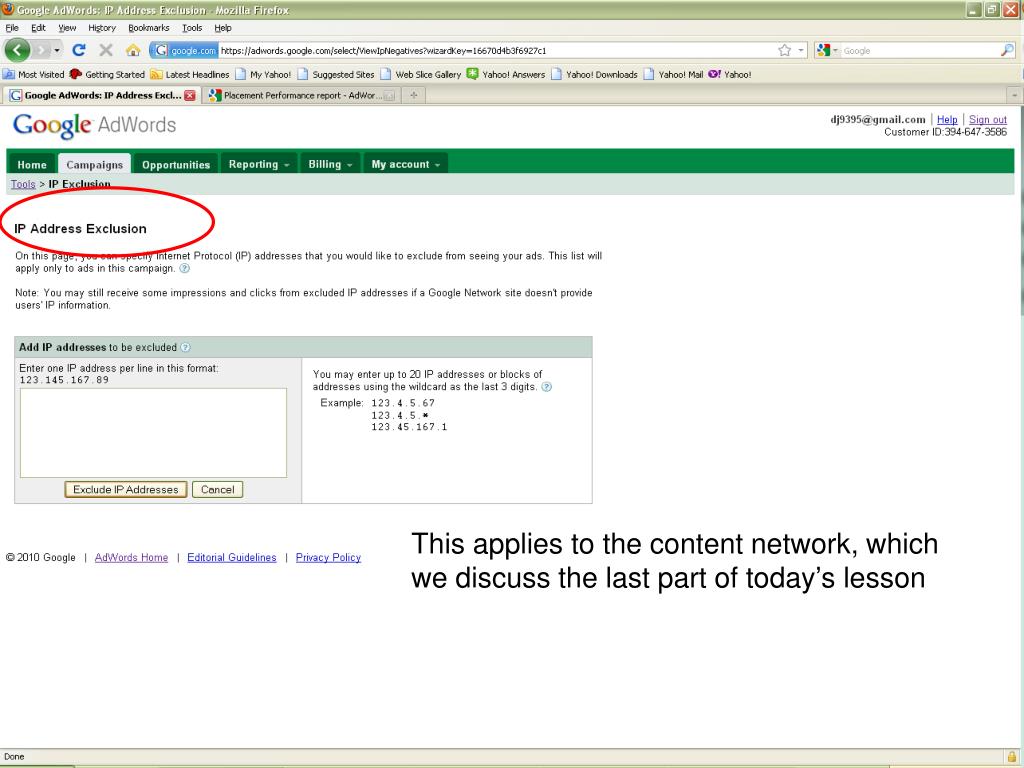Open the Bookmarks menu
Viewport: 1024px width, 768px height.
point(149,27)
